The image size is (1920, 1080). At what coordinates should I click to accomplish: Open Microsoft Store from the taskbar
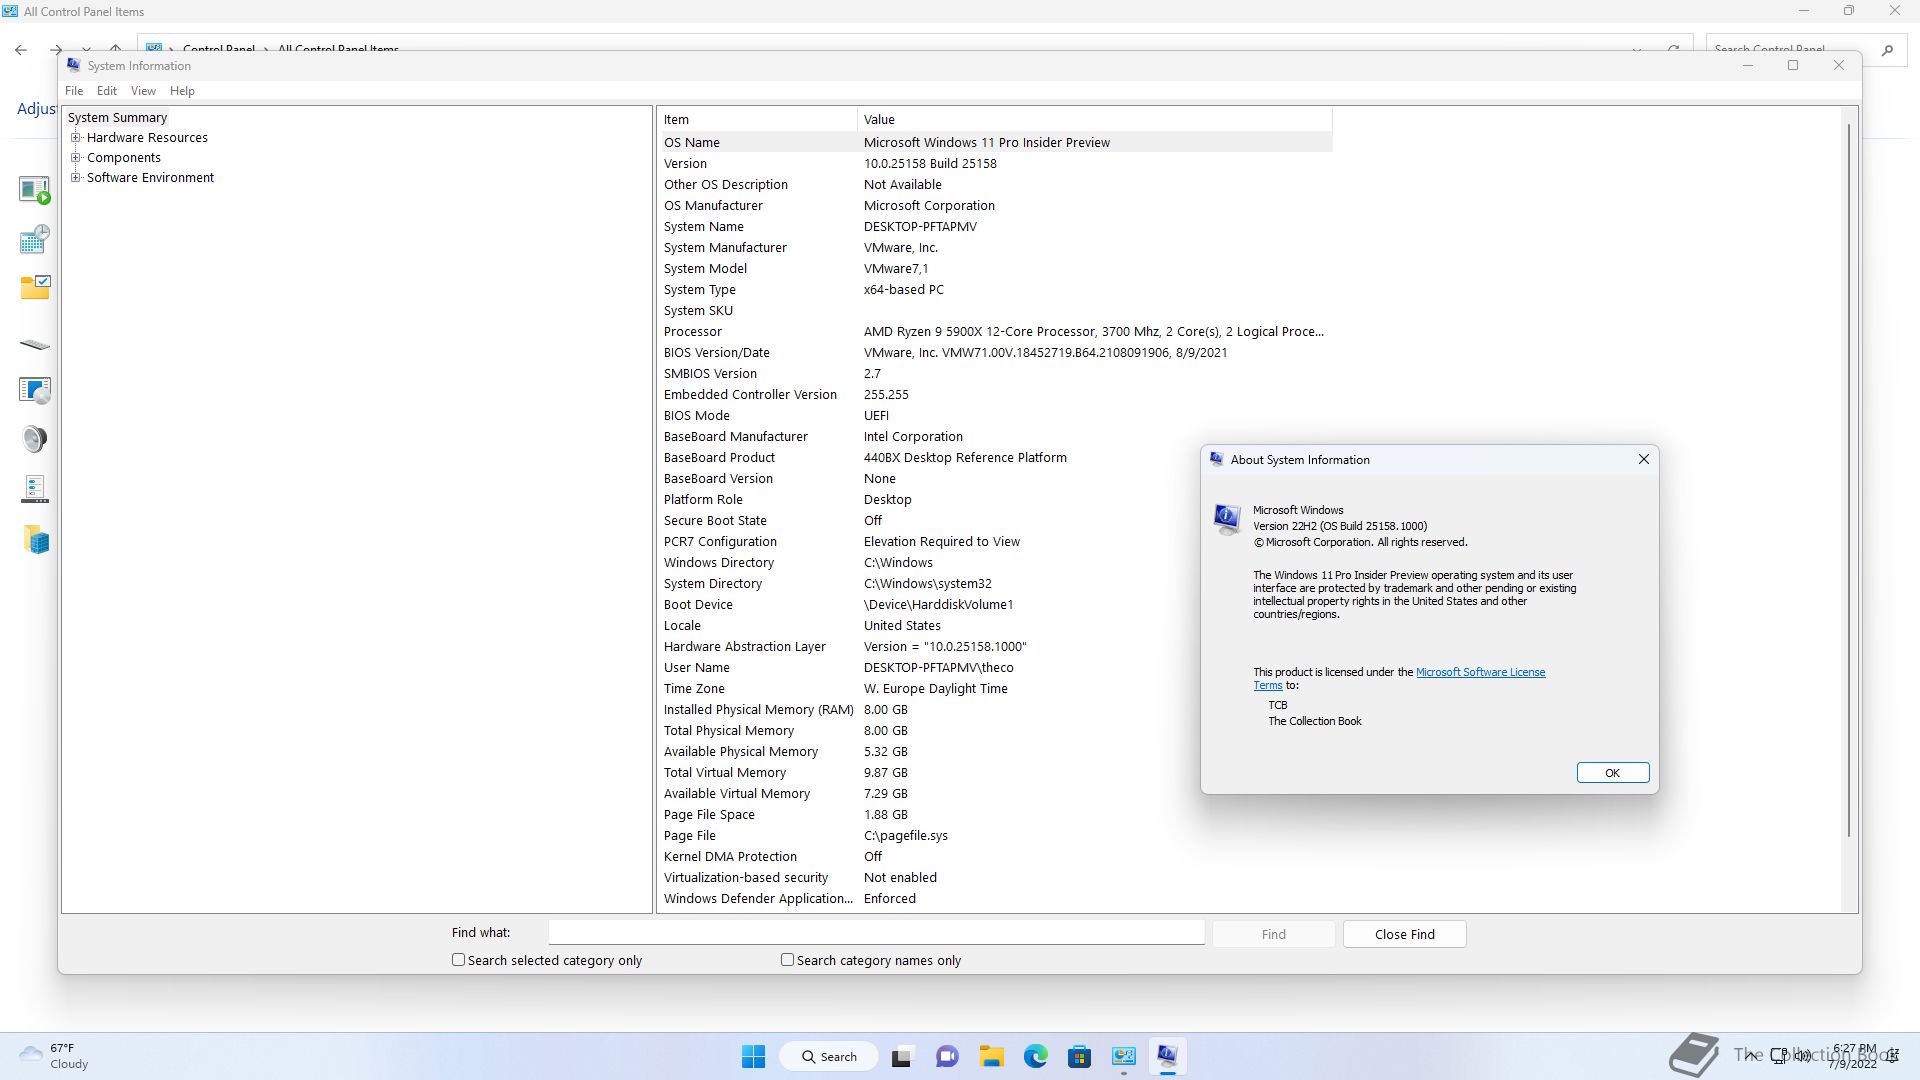click(1079, 1056)
